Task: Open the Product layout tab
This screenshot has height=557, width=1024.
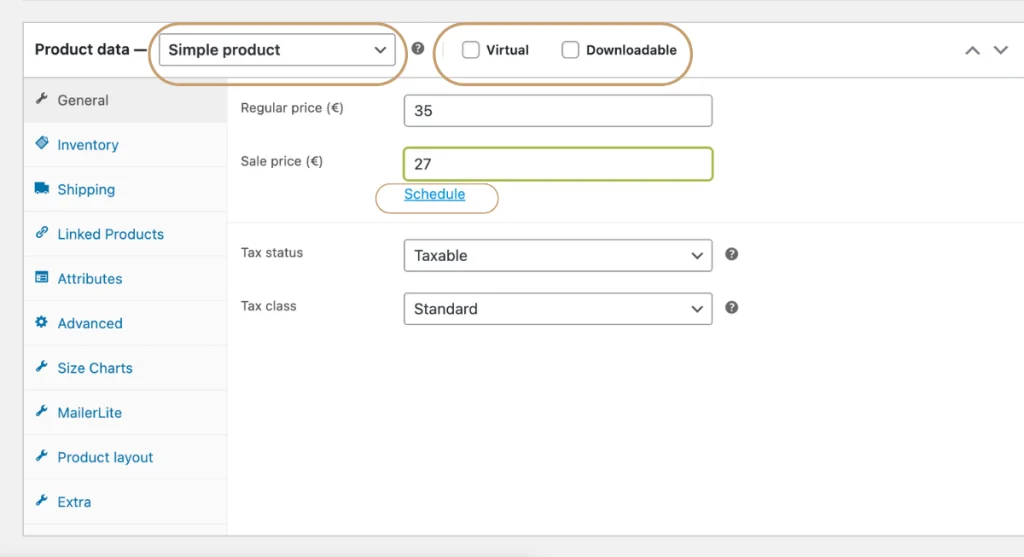Action: [125, 457]
